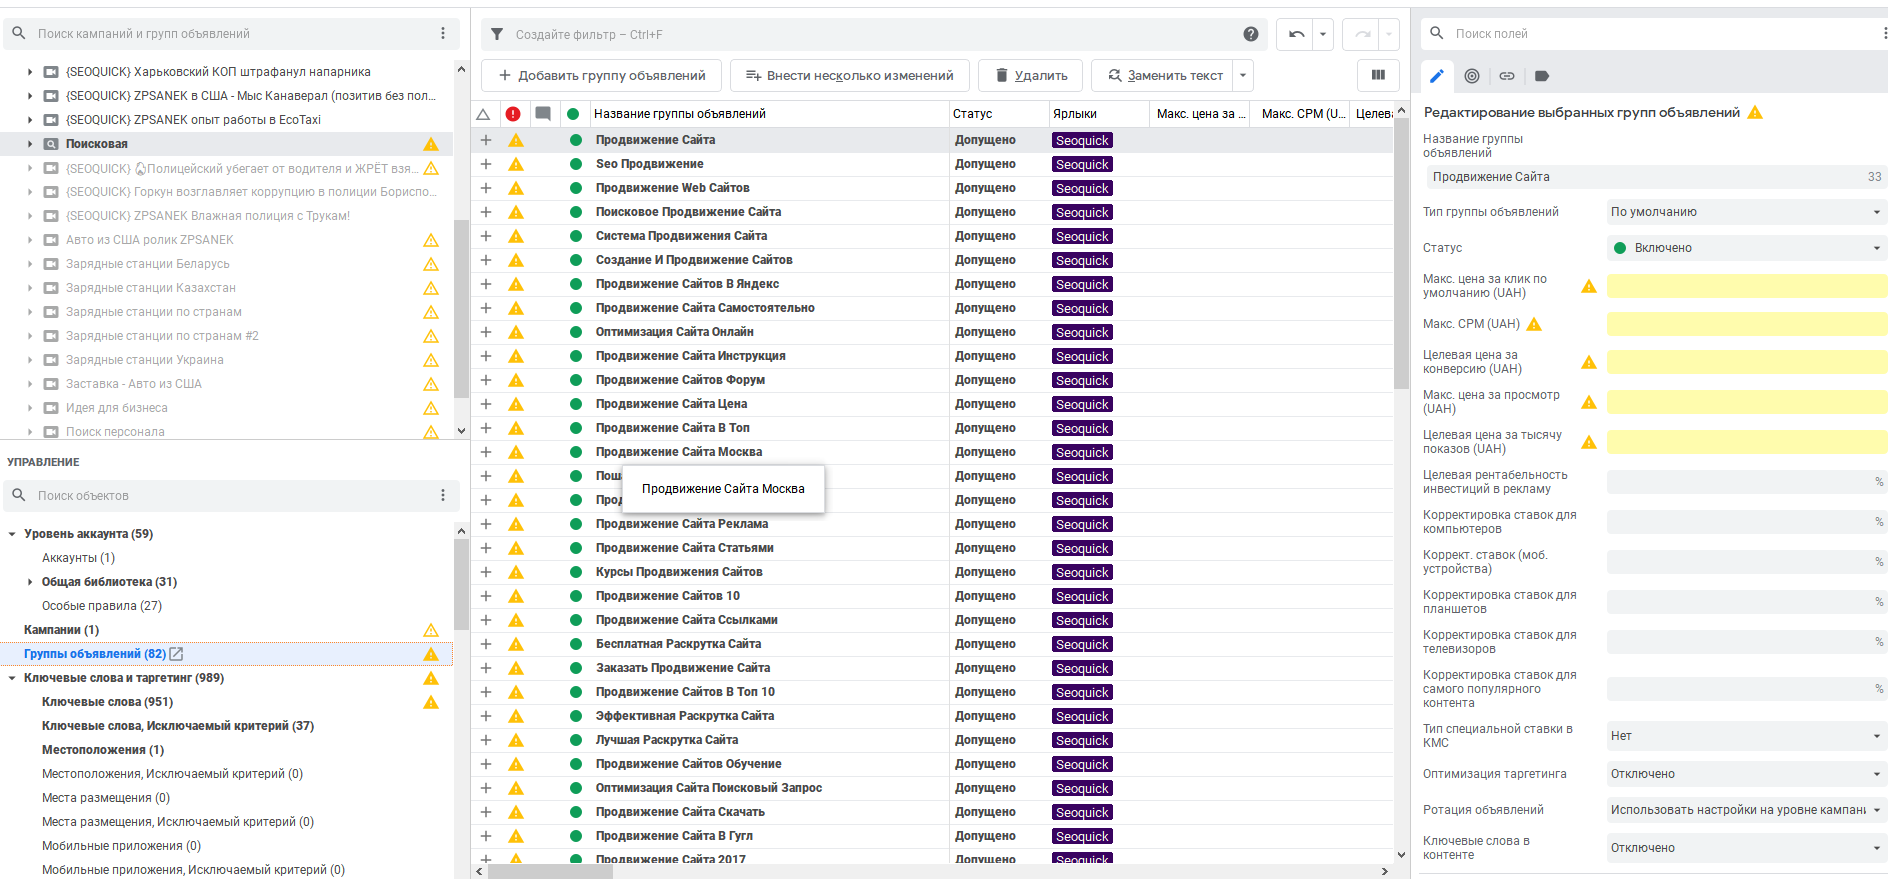The height and width of the screenshot is (879, 1888).
Task: Expand 'Харьковский КОП штрафанул напарника' campaign
Action: click(30, 72)
